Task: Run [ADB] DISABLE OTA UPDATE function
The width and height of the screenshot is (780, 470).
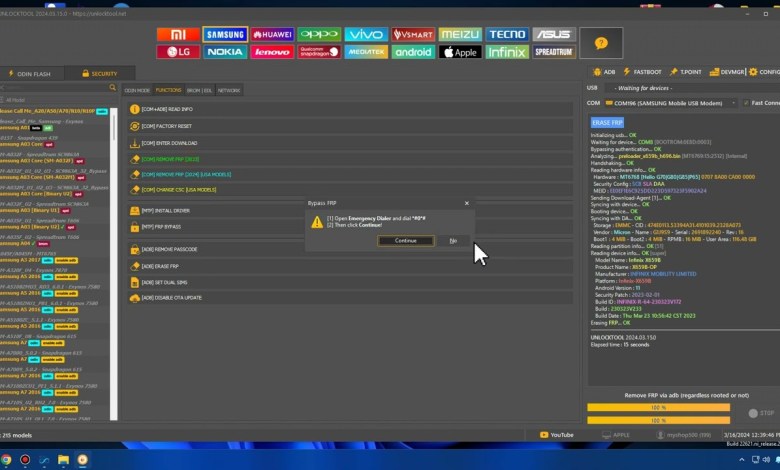Action: [350, 298]
